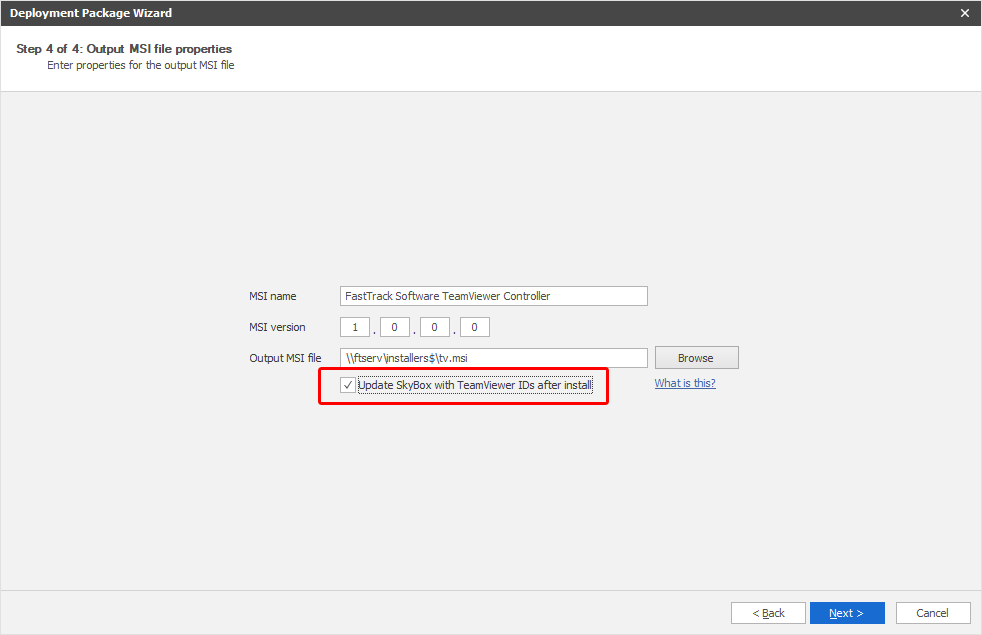982x635 pixels.
Task: Select second MSI version number field
Action: point(395,327)
